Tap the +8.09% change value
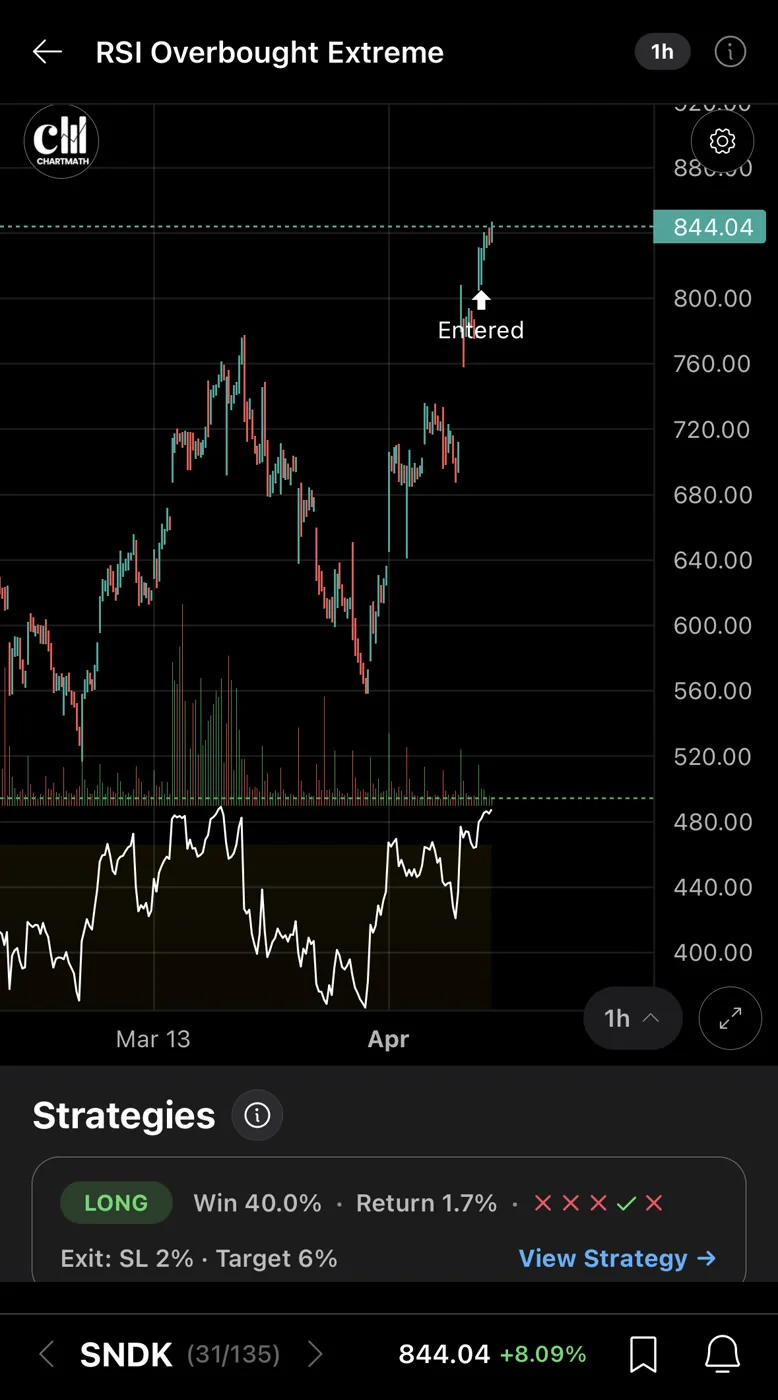The image size is (778, 1400). point(543,1354)
